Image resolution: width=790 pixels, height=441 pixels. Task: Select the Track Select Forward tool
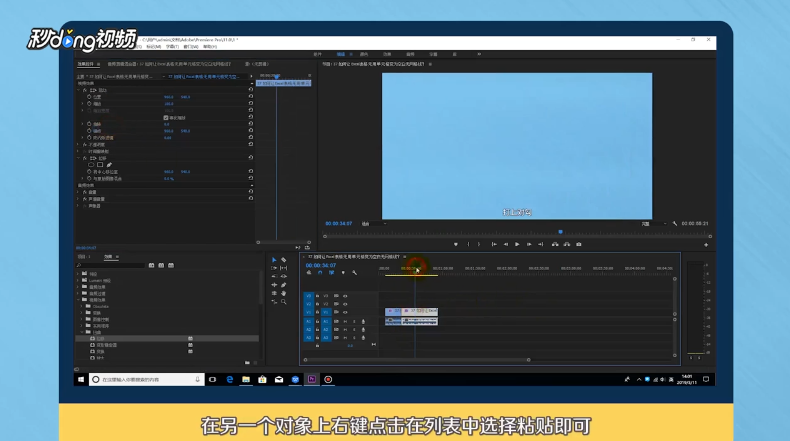pos(274,268)
